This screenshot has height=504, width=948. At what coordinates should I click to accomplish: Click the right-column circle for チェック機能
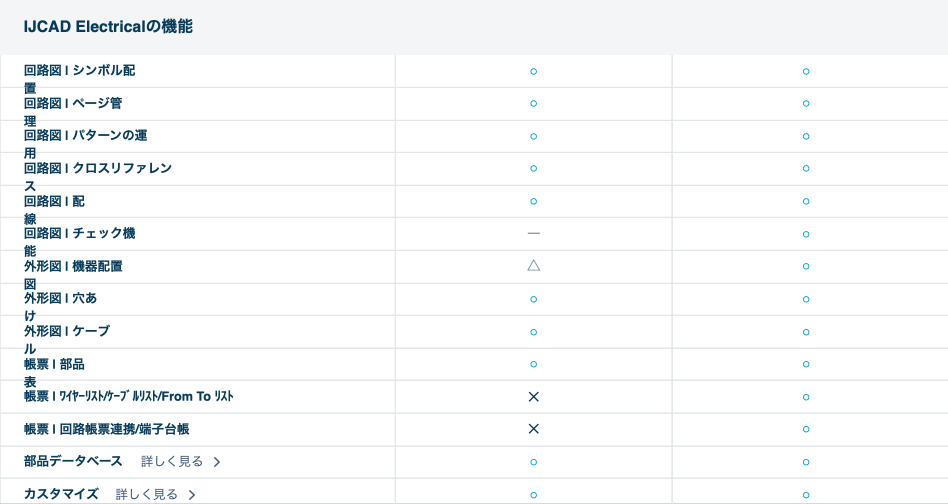click(806, 234)
